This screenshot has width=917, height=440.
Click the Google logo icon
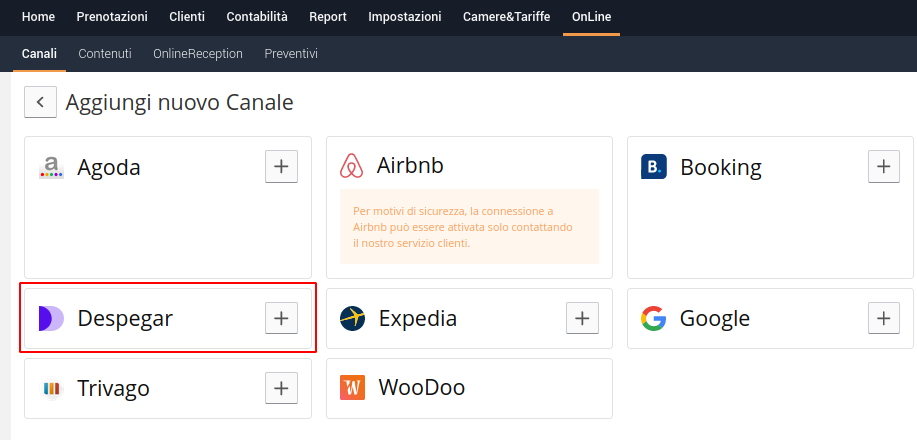click(653, 318)
